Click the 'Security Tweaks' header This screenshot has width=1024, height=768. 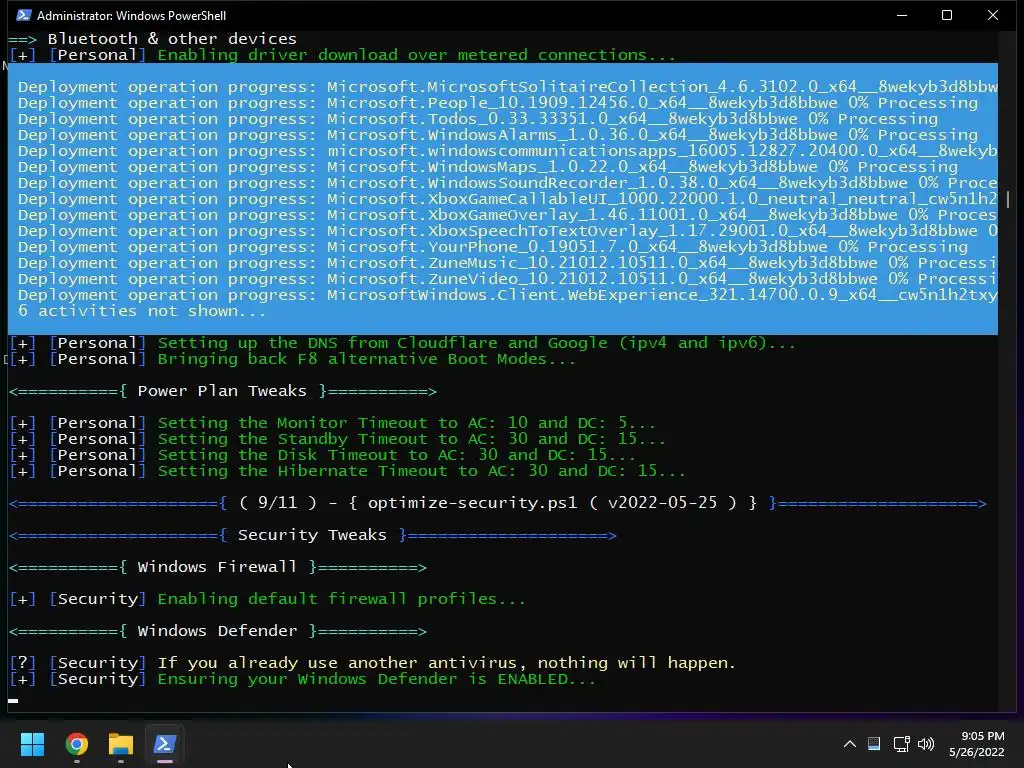(313, 535)
